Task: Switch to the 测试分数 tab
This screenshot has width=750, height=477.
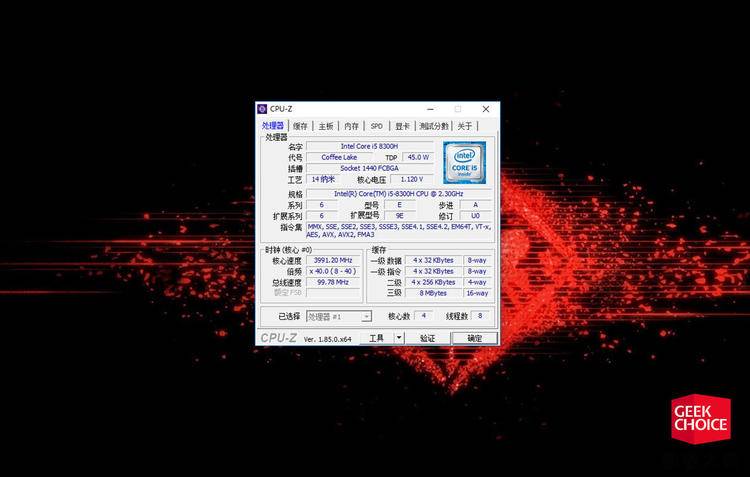Action: [x=434, y=126]
